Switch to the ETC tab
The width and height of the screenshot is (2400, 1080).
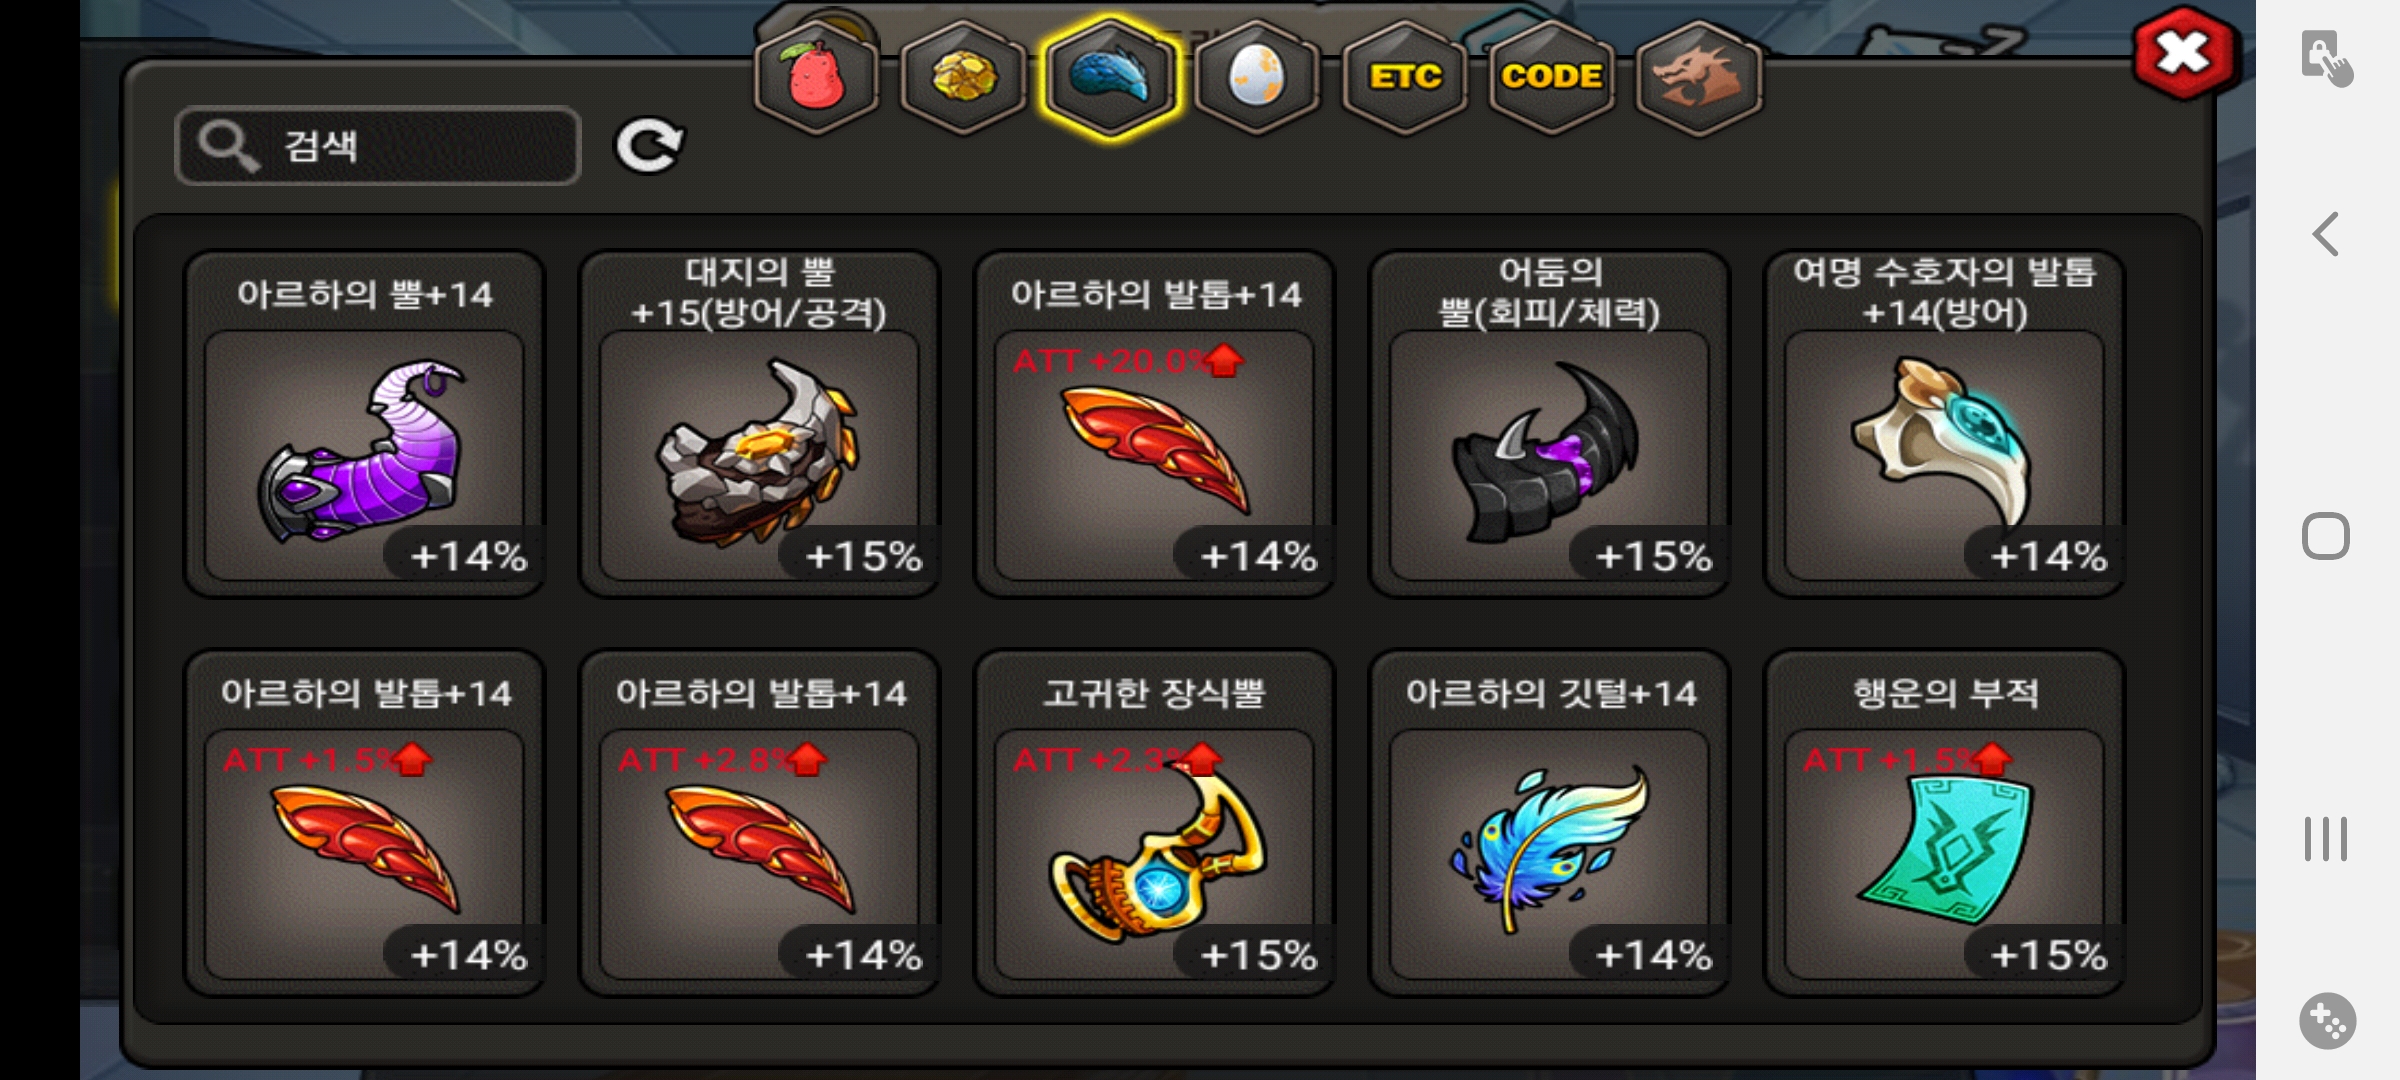pos(1404,76)
